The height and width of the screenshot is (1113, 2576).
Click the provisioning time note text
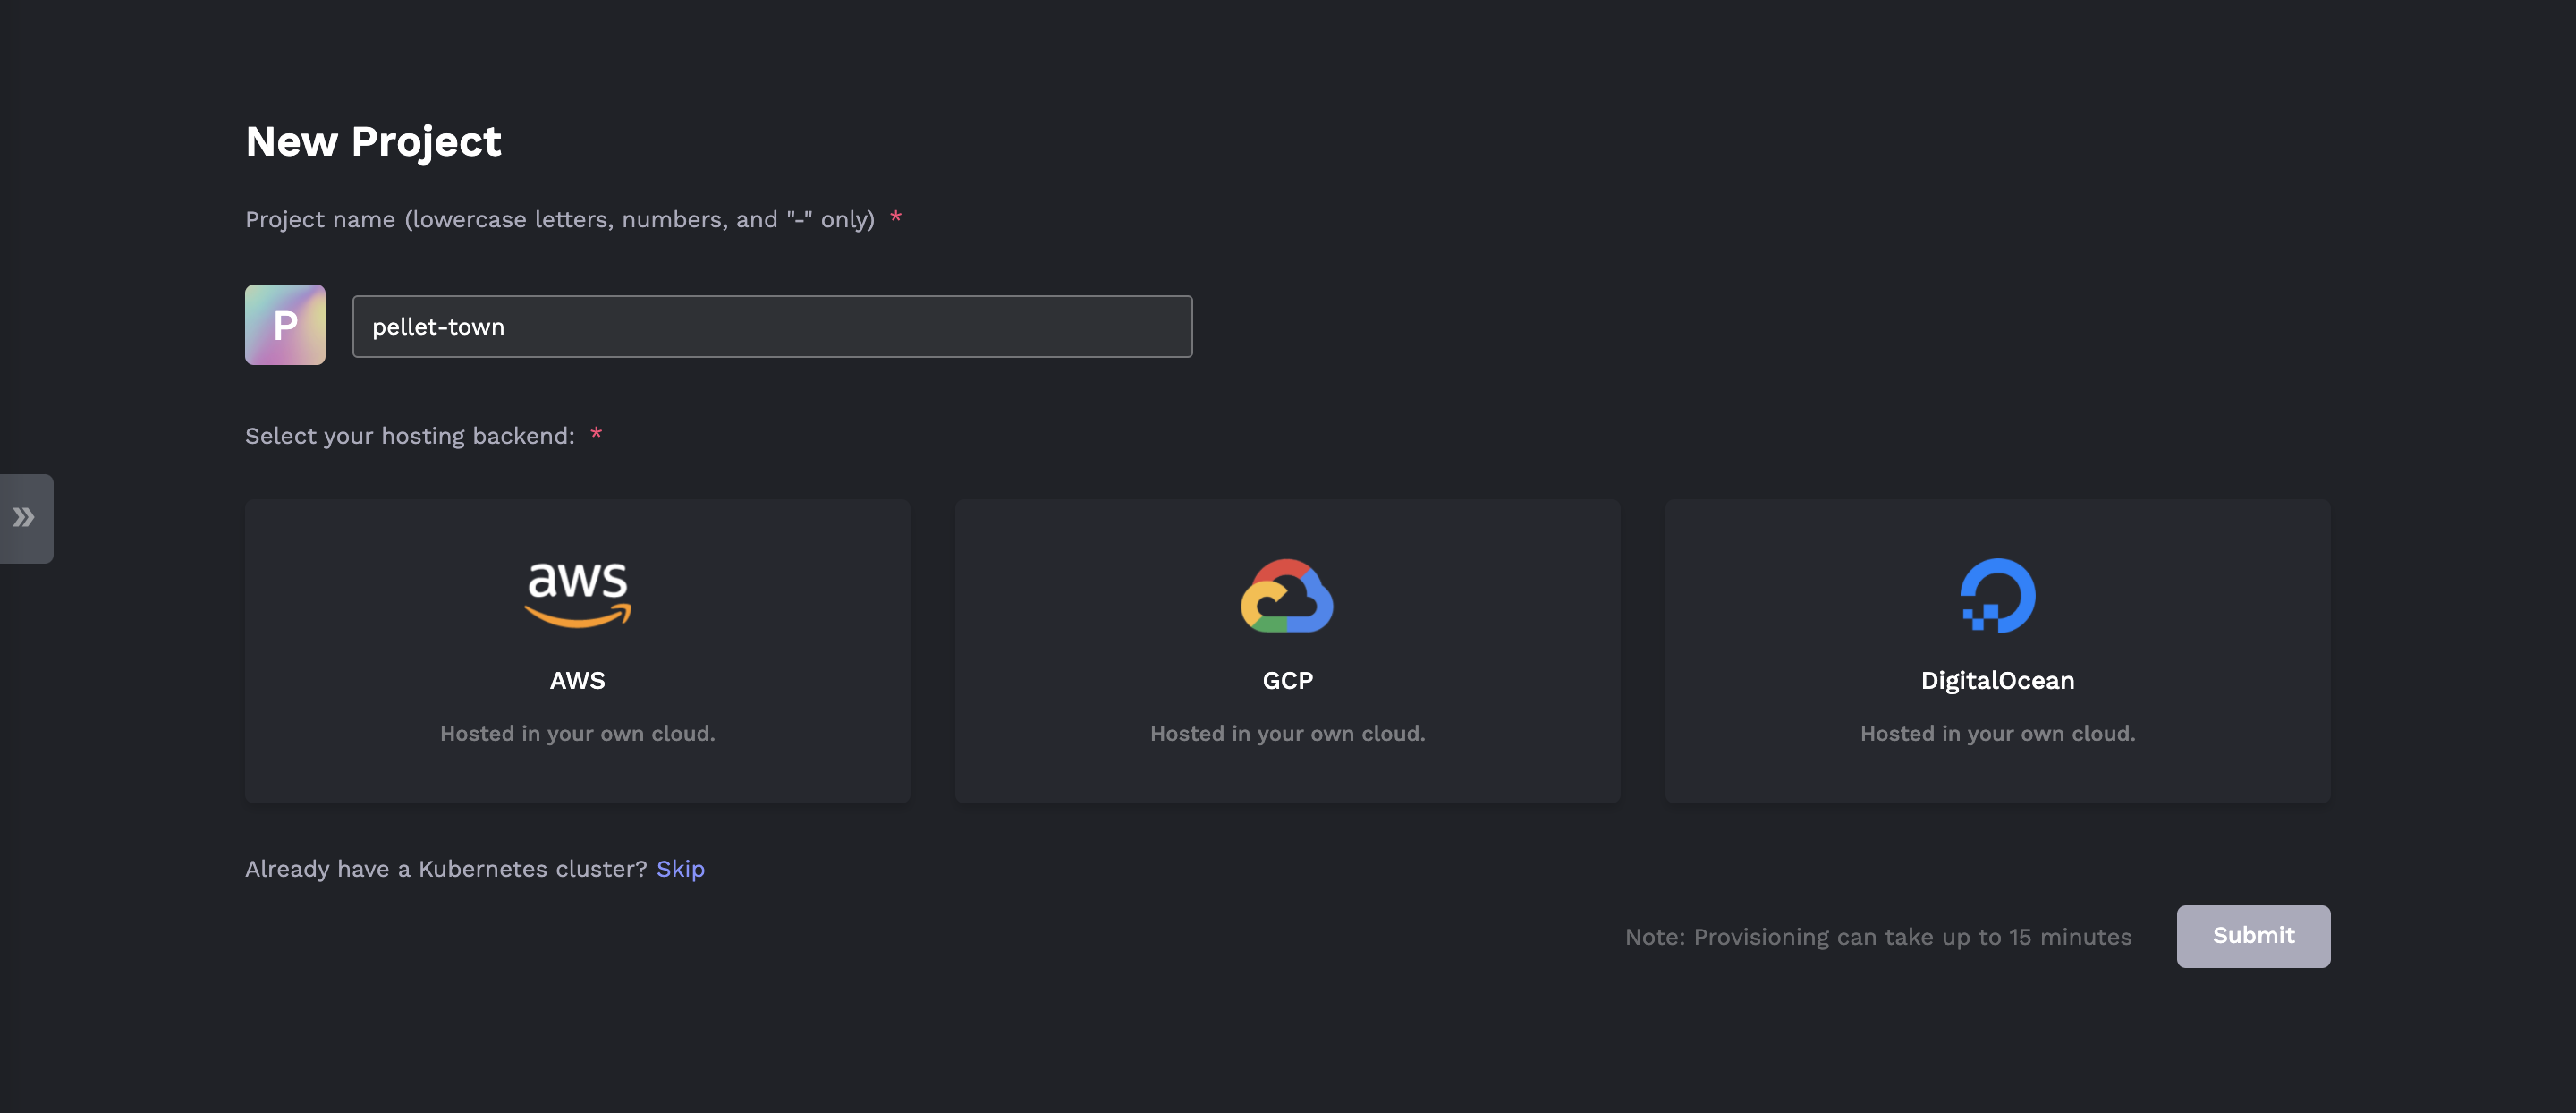(x=1878, y=937)
